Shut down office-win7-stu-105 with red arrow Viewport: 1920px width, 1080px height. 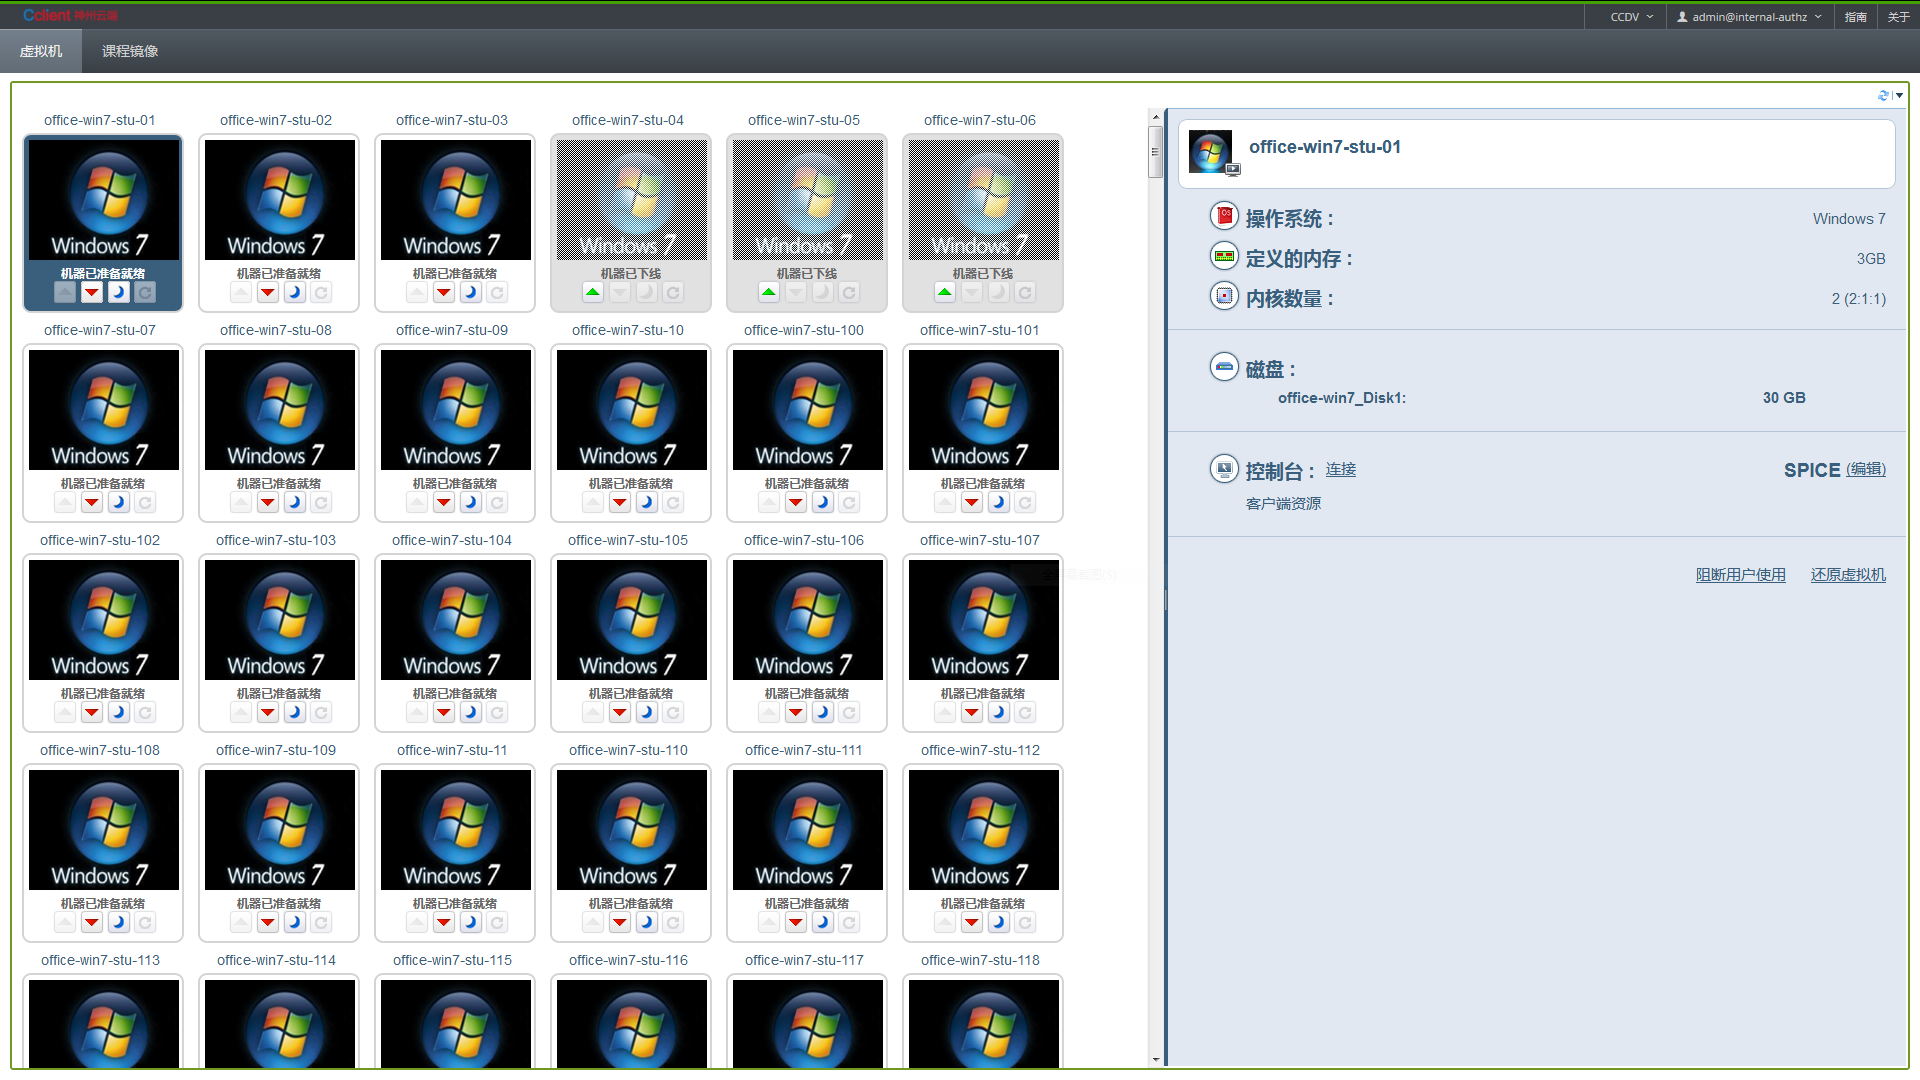tap(620, 713)
